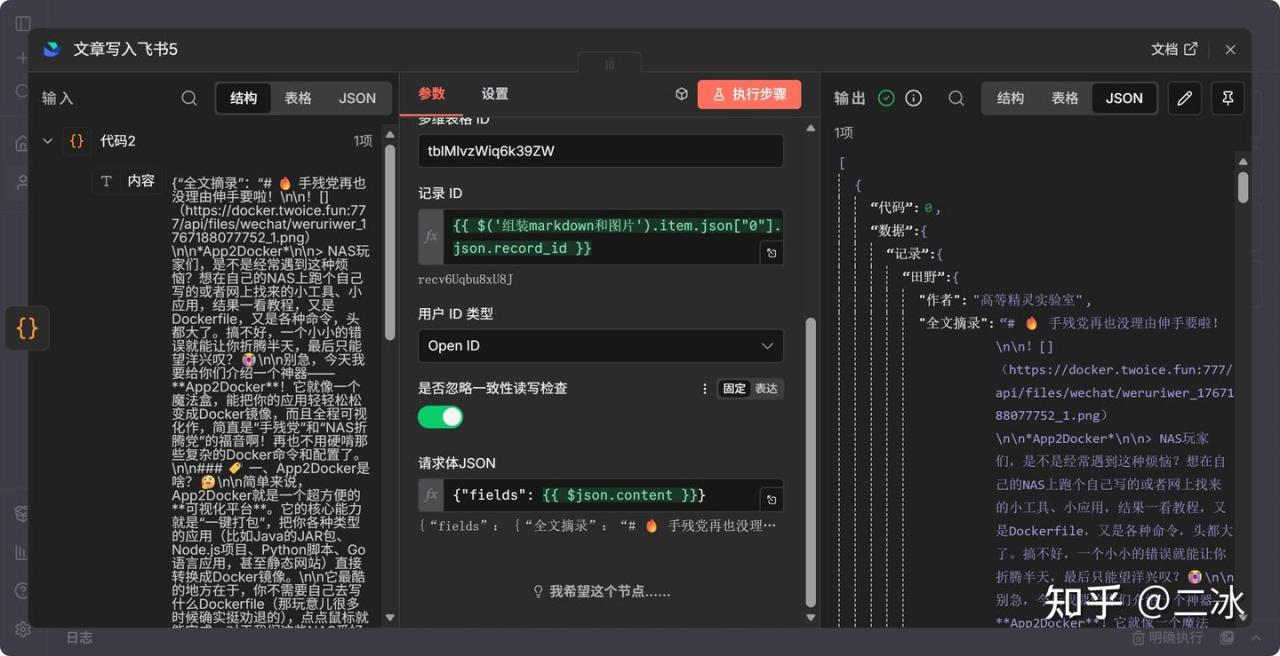Click the search icon in output panel

956,98
